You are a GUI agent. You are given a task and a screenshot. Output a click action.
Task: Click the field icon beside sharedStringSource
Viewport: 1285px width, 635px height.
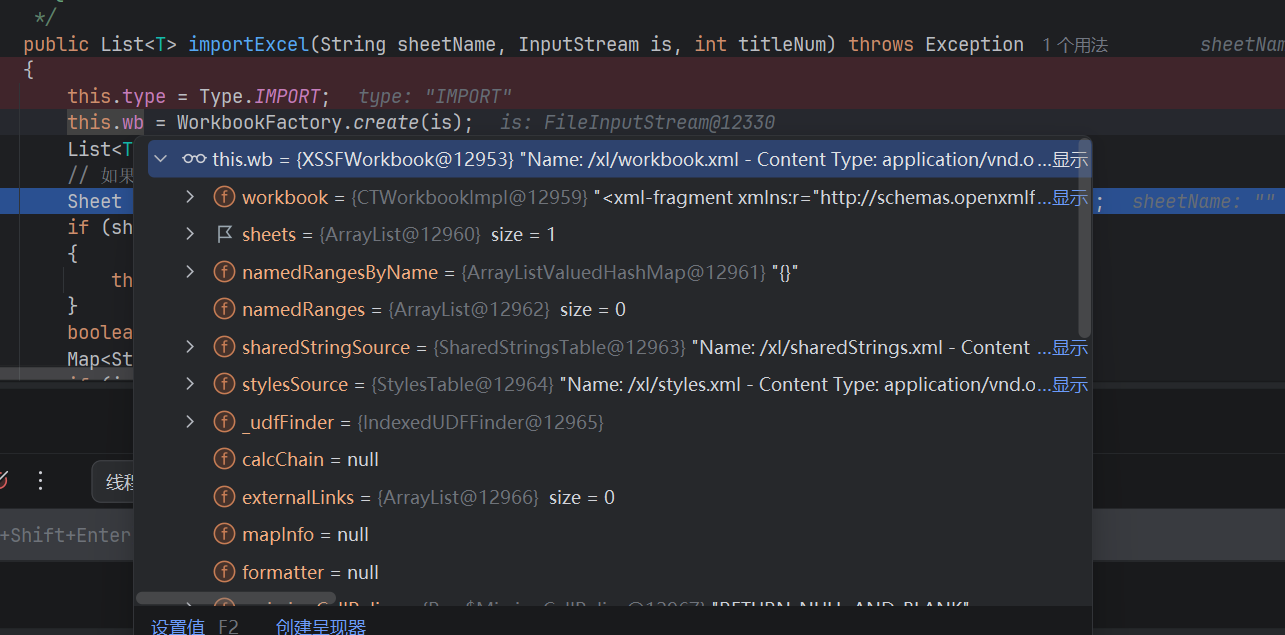(x=225, y=347)
